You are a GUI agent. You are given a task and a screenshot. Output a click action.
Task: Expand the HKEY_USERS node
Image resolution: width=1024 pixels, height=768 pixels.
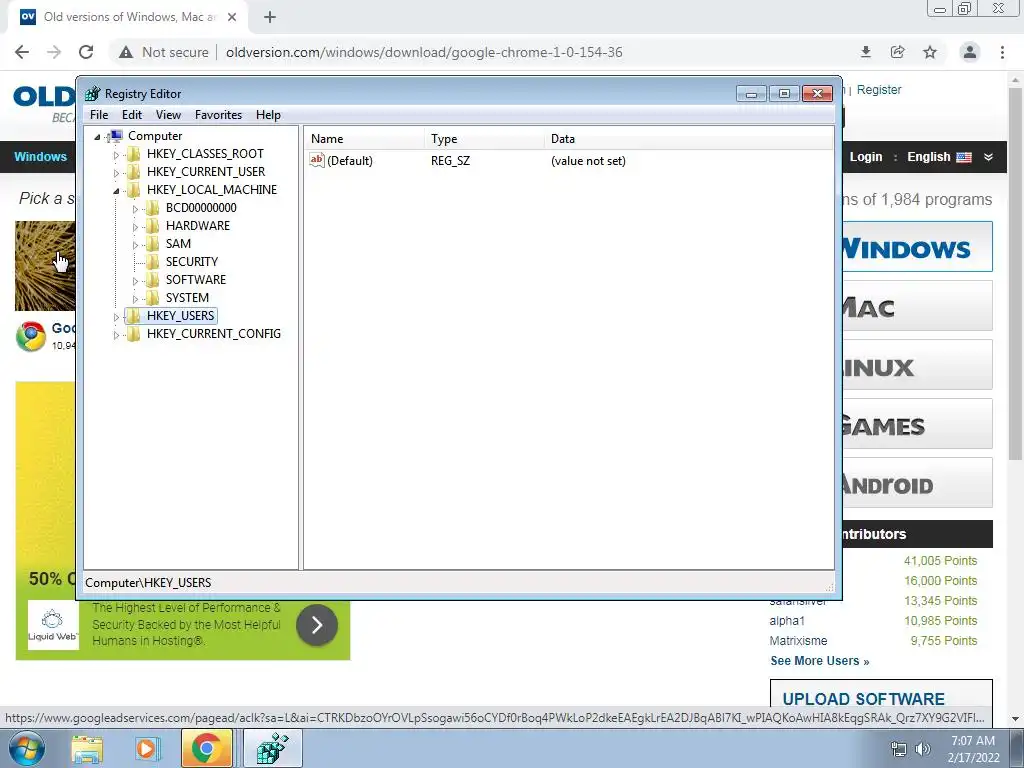(116, 316)
